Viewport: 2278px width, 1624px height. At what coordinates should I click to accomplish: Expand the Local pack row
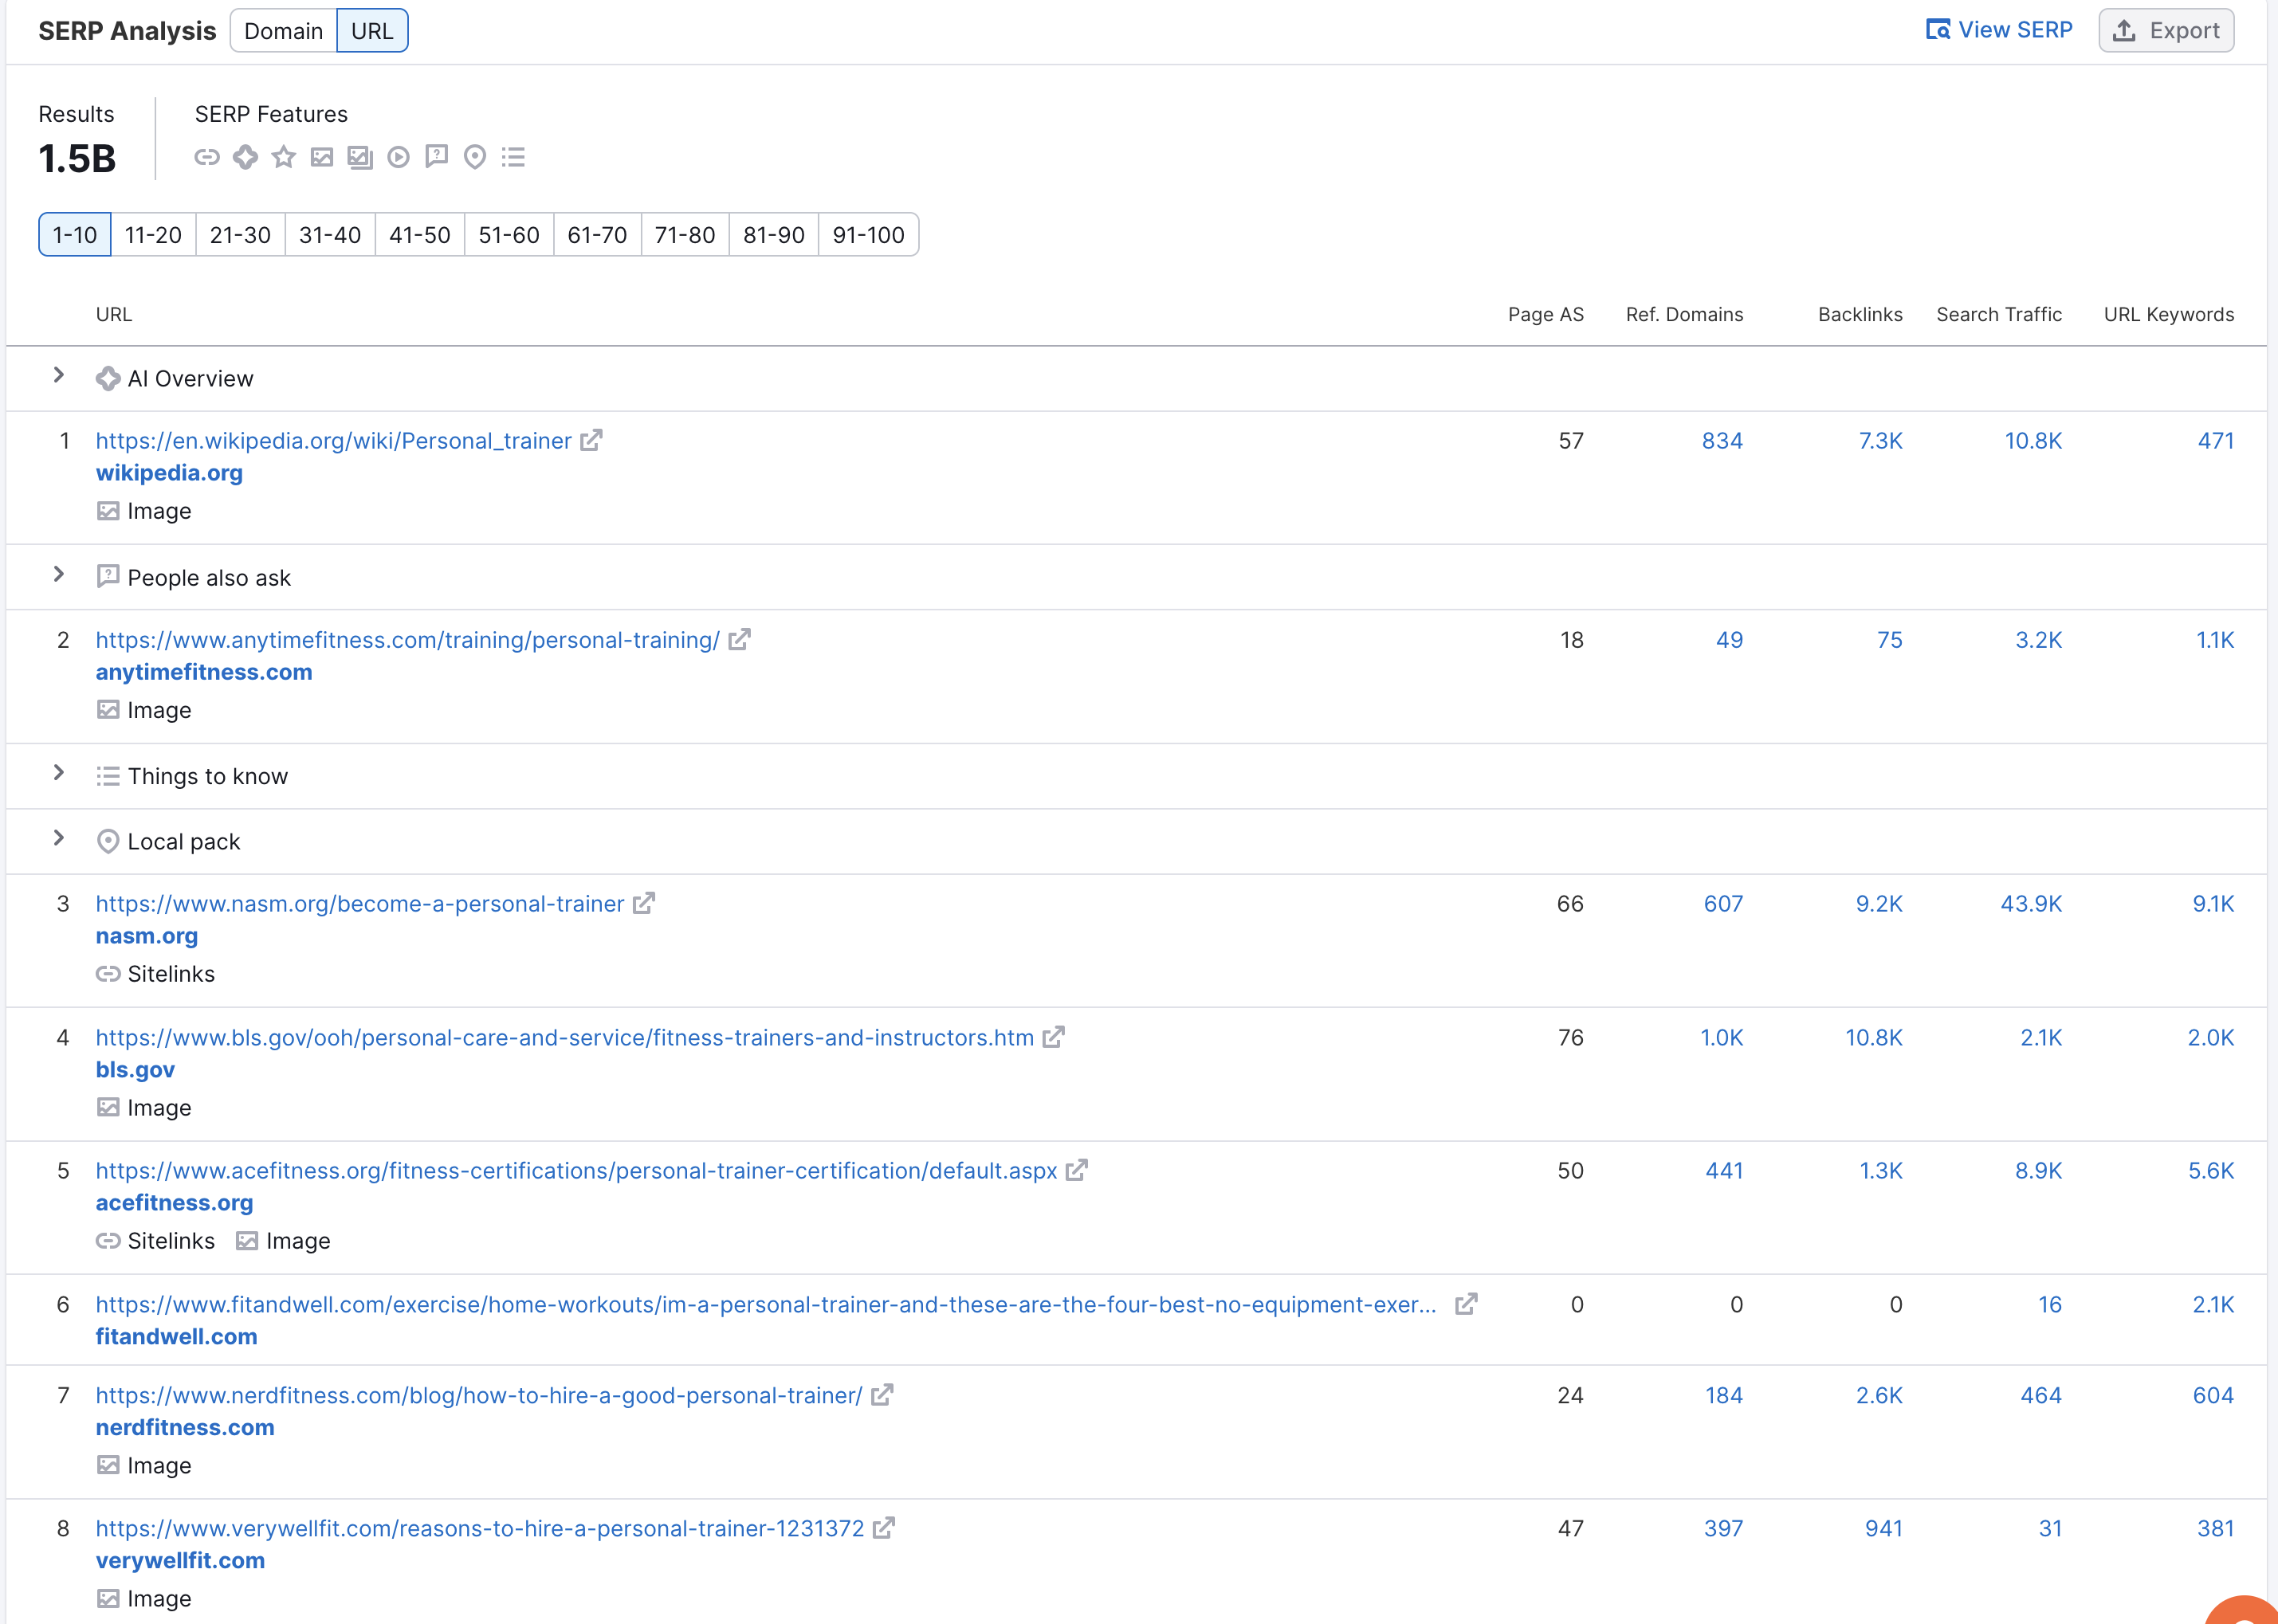pyautogui.click(x=59, y=838)
